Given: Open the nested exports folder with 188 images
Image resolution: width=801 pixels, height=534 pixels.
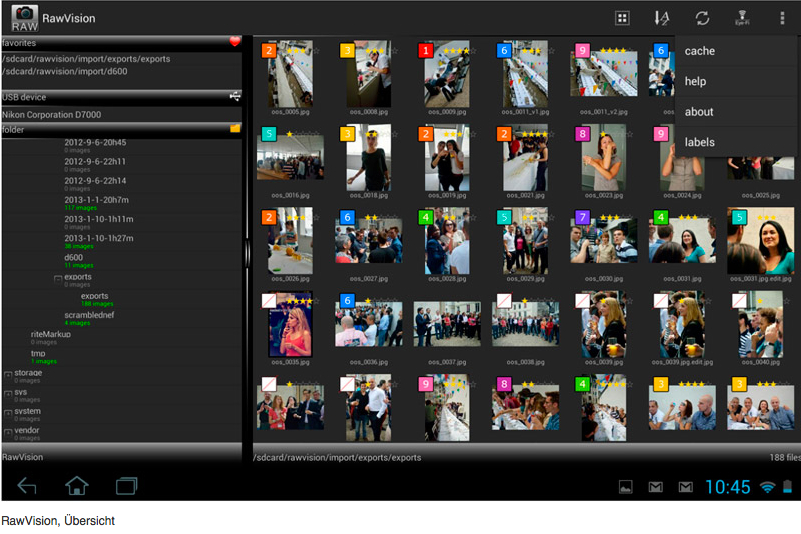Looking at the screenshot, I should pyautogui.click(x=97, y=298).
